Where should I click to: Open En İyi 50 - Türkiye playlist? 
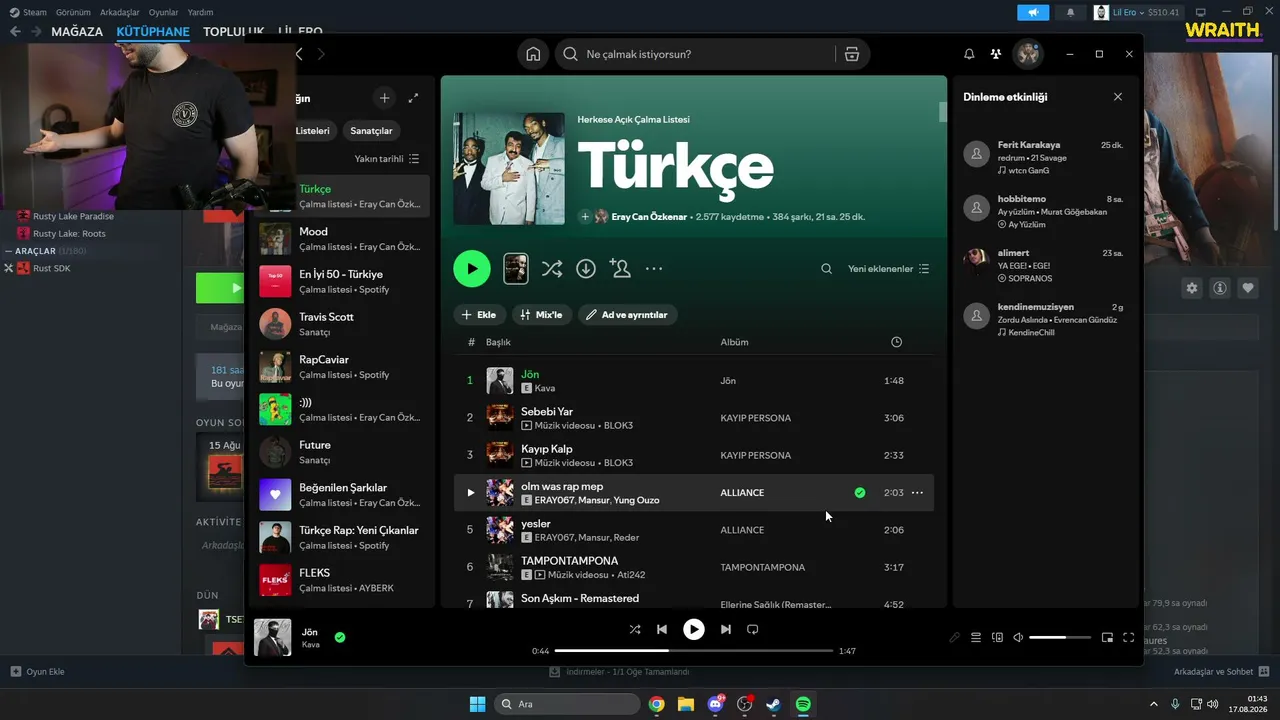[342, 282]
